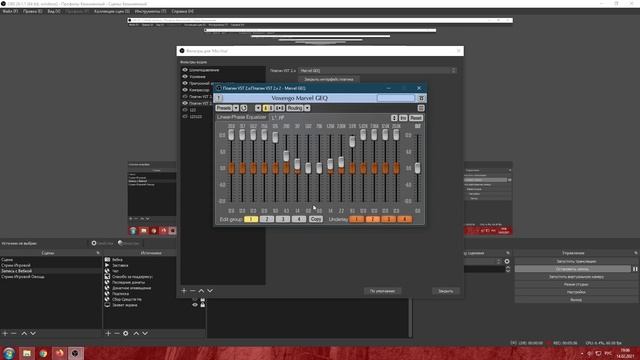
Task: Toggle the eye icon on the Захват экрана source
Action: 195,305
